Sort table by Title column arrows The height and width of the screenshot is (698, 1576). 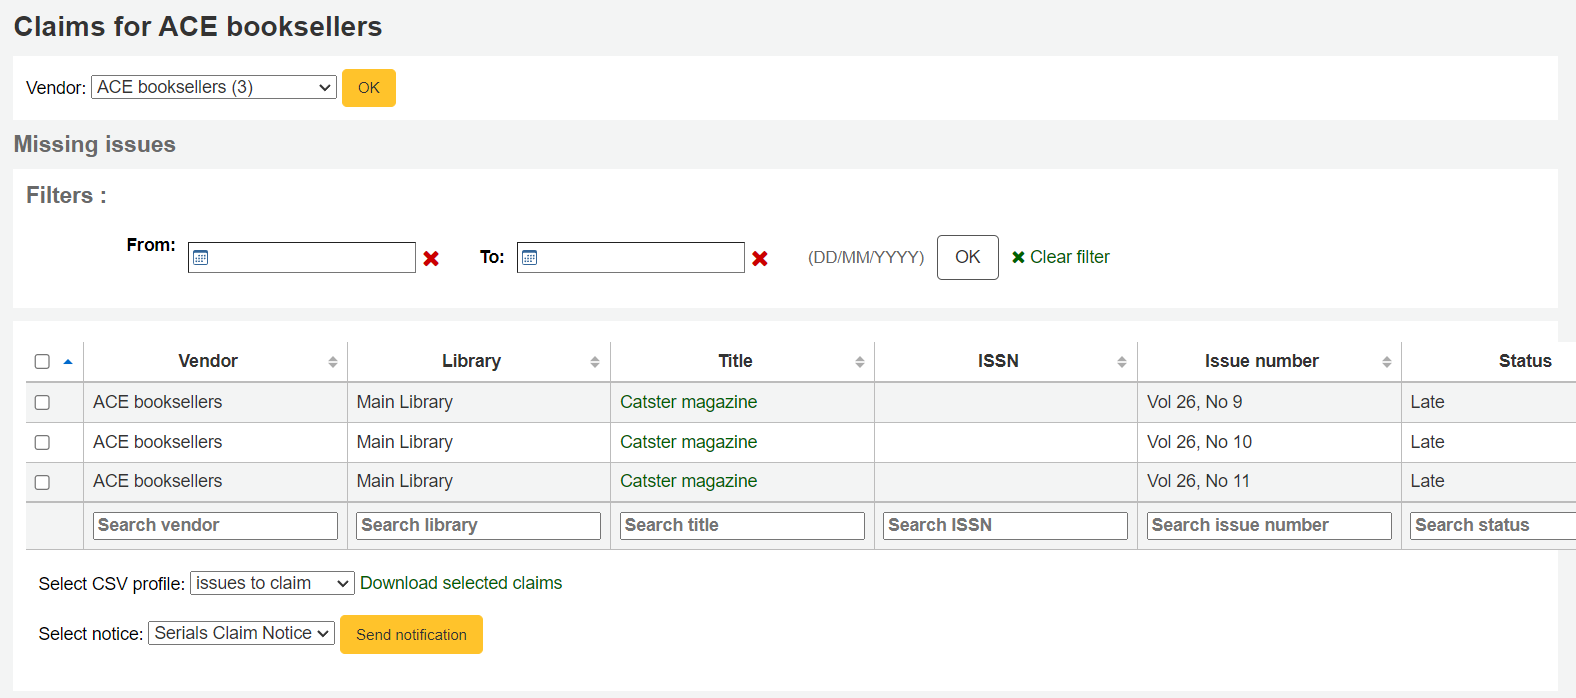click(x=860, y=362)
